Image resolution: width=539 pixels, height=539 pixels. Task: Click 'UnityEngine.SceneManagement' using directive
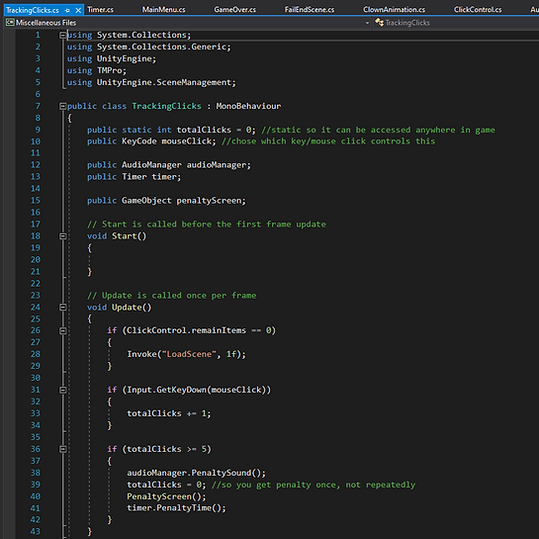[164, 82]
